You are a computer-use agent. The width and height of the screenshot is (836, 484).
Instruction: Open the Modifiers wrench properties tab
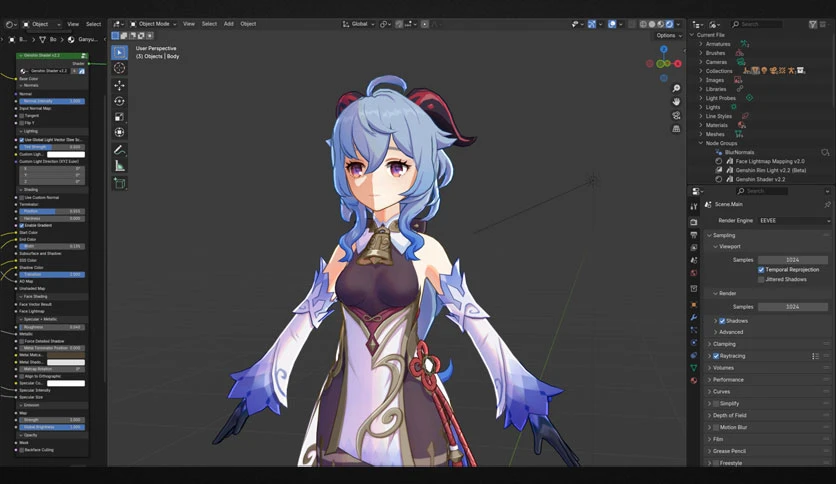(694, 317)
